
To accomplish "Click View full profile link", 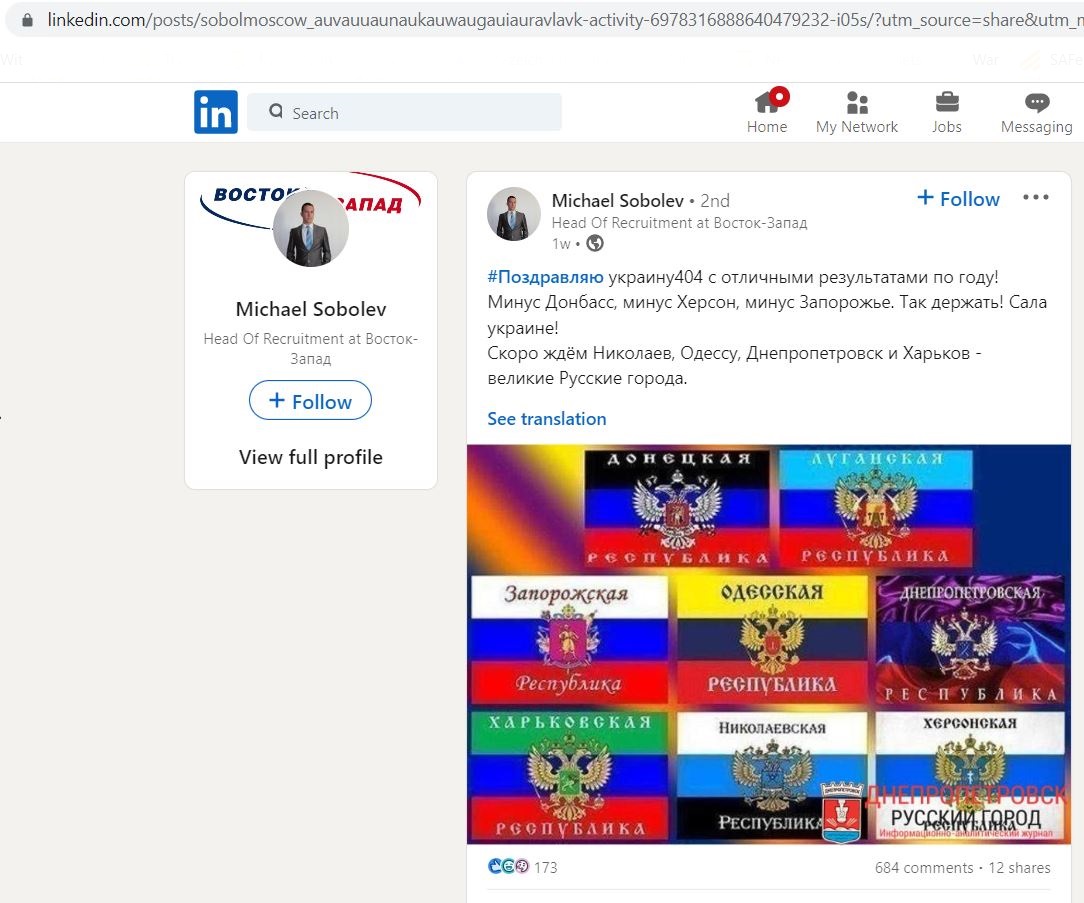I will click(x=310, y=457).
